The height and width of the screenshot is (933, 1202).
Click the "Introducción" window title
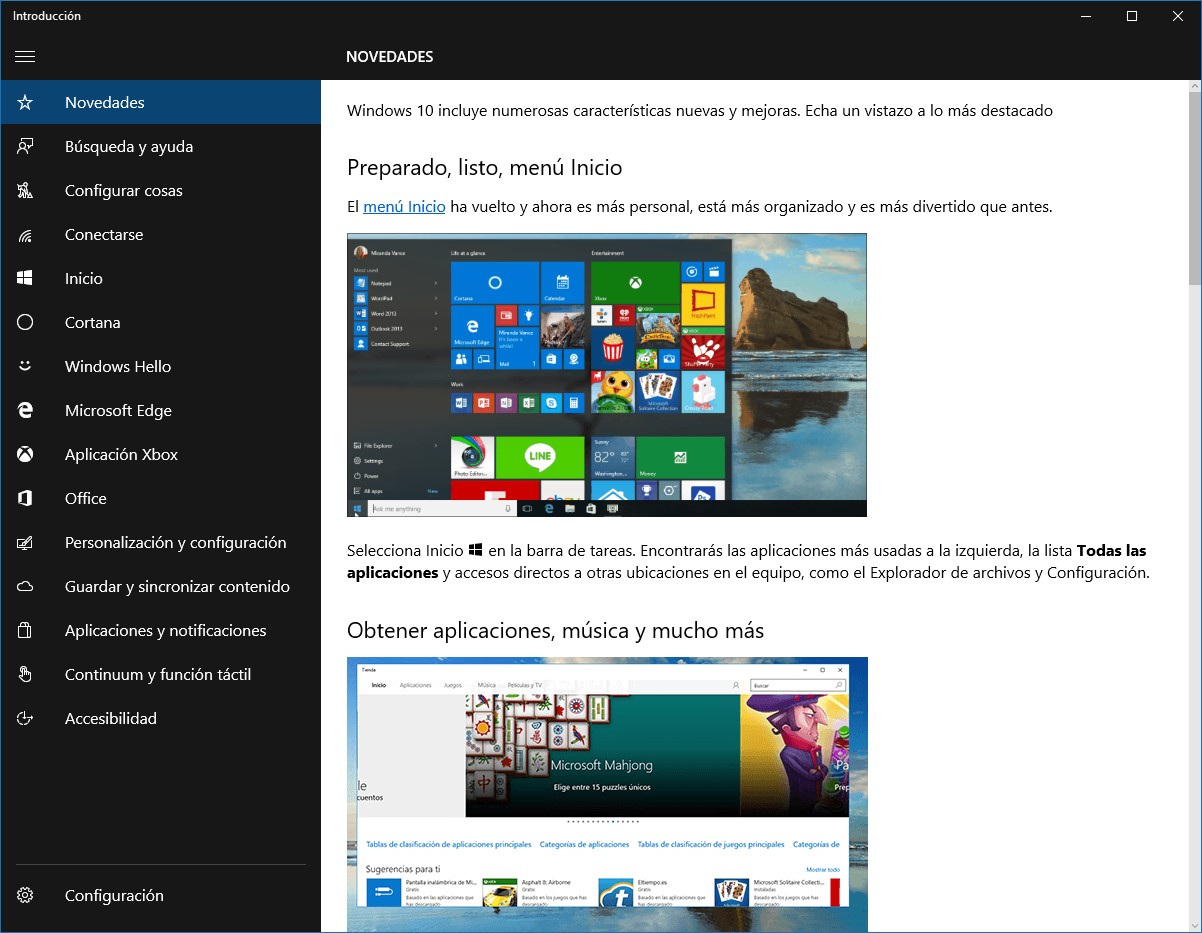tap(47, 16)
